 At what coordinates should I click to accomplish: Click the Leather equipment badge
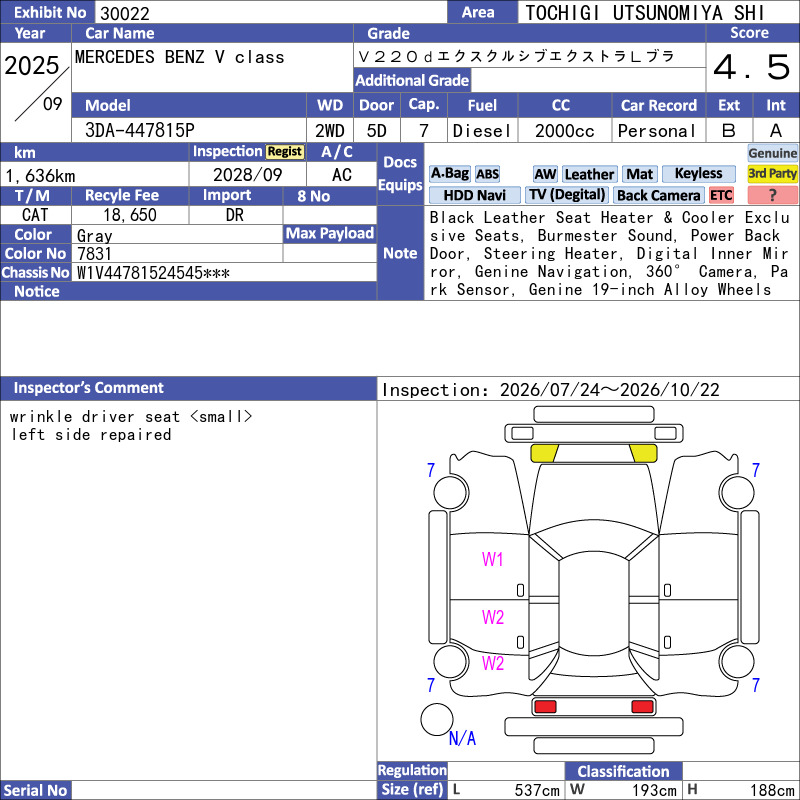click(x=590, y=174)
